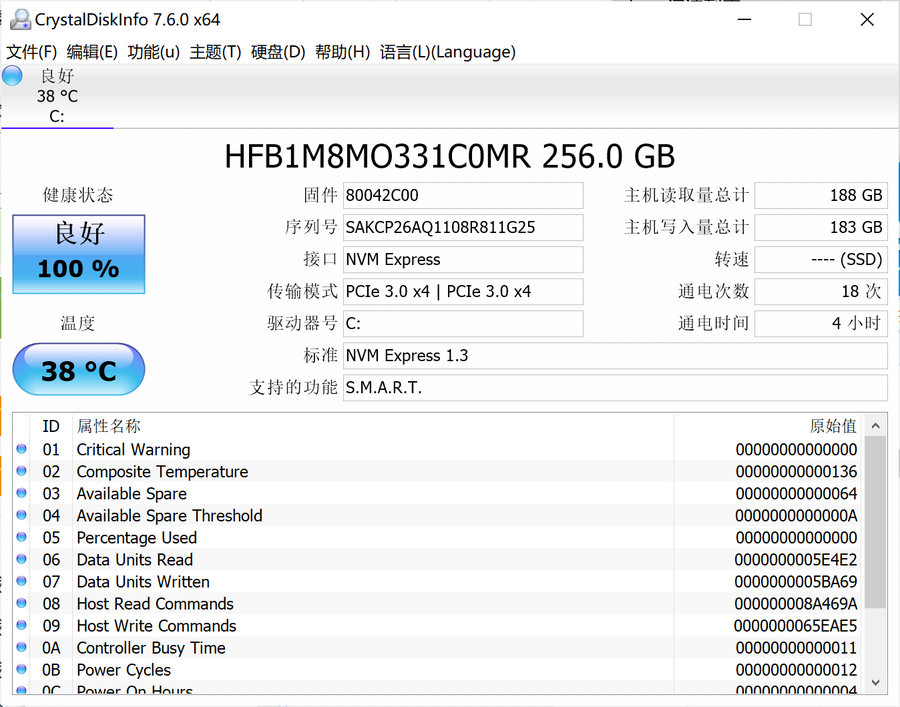Image resolution: width=900 pixels, height=707 pixels.
Task: Click the drive title HFB1M8MO331C0MR 256.0 GB
Action: (450, 156)
